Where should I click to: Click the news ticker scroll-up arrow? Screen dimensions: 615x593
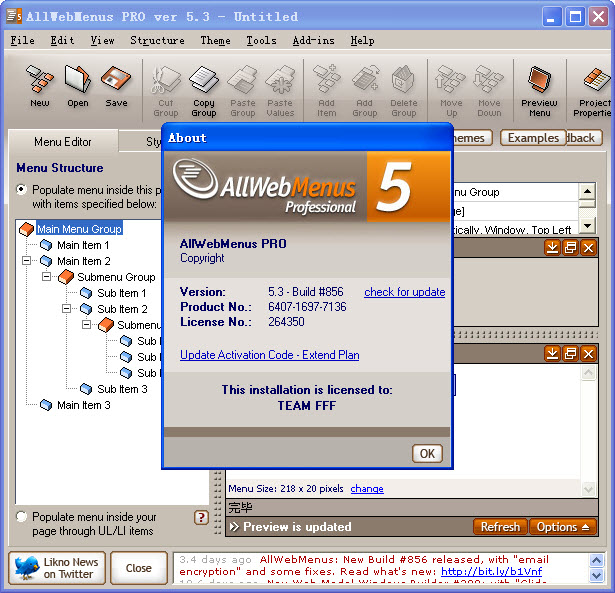click(x=596, y=560)
